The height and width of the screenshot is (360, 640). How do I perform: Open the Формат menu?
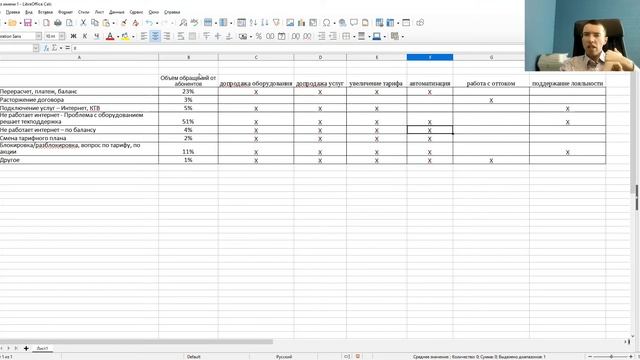[x=65, y=12]
